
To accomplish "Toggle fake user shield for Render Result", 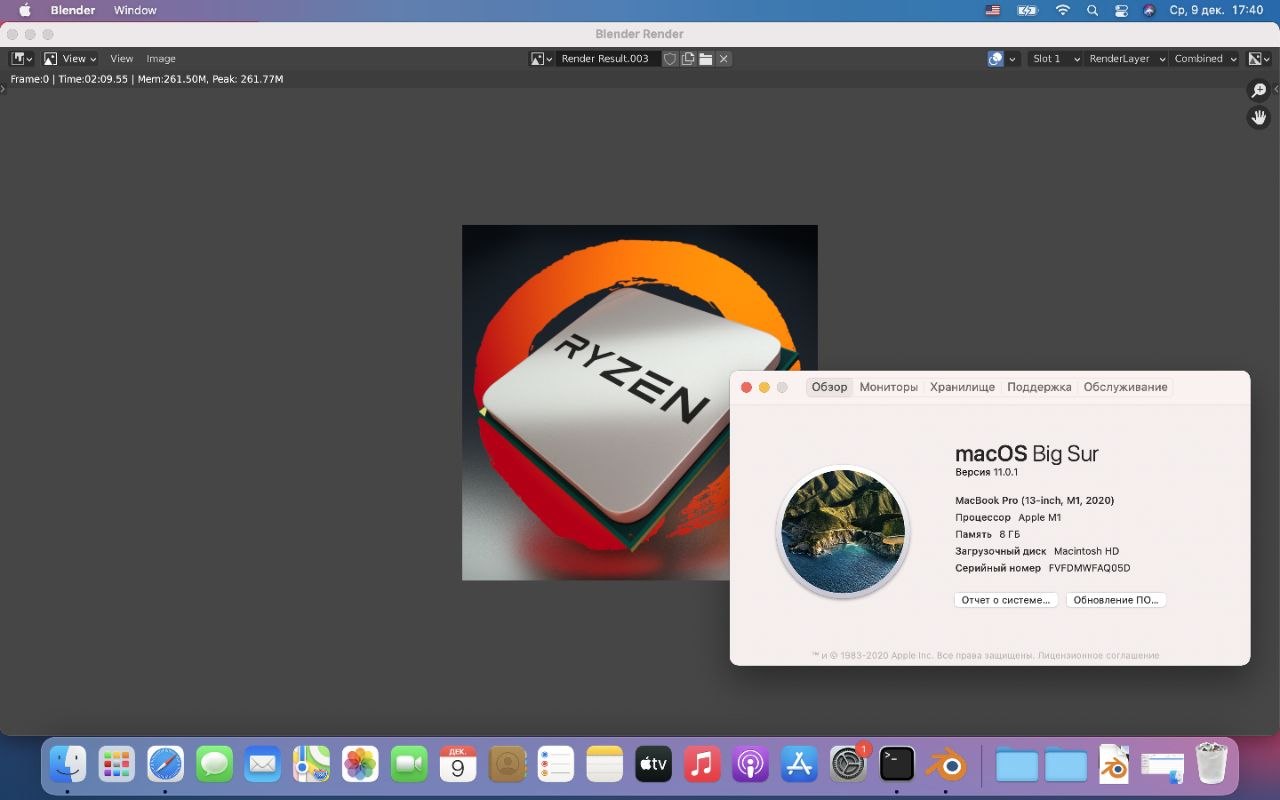I will pyautogui.click(x=670, y=59).
